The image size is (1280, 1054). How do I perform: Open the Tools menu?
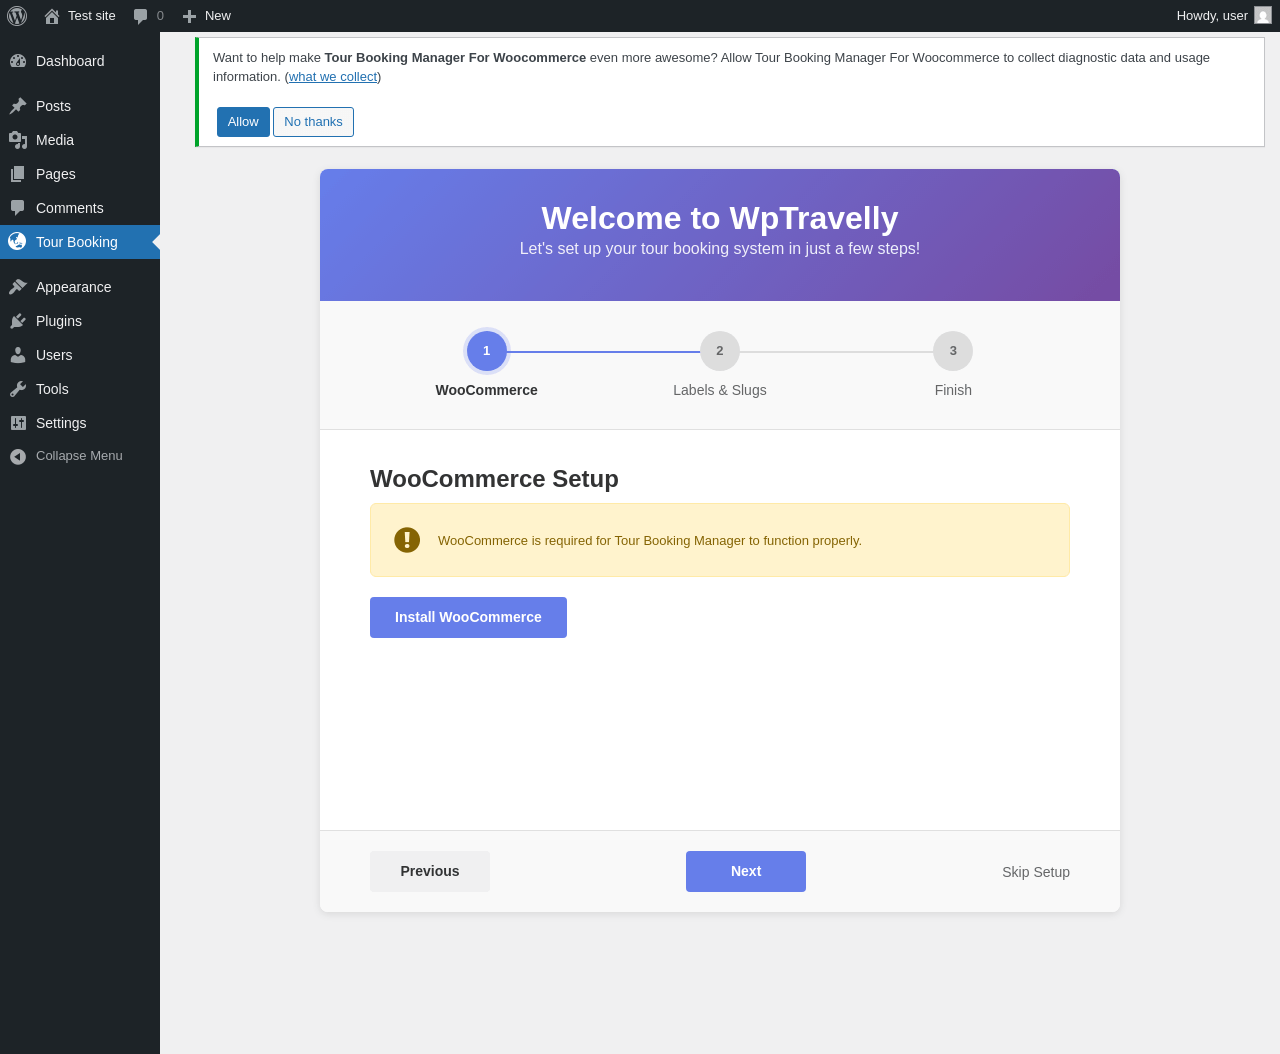point(80,389)
